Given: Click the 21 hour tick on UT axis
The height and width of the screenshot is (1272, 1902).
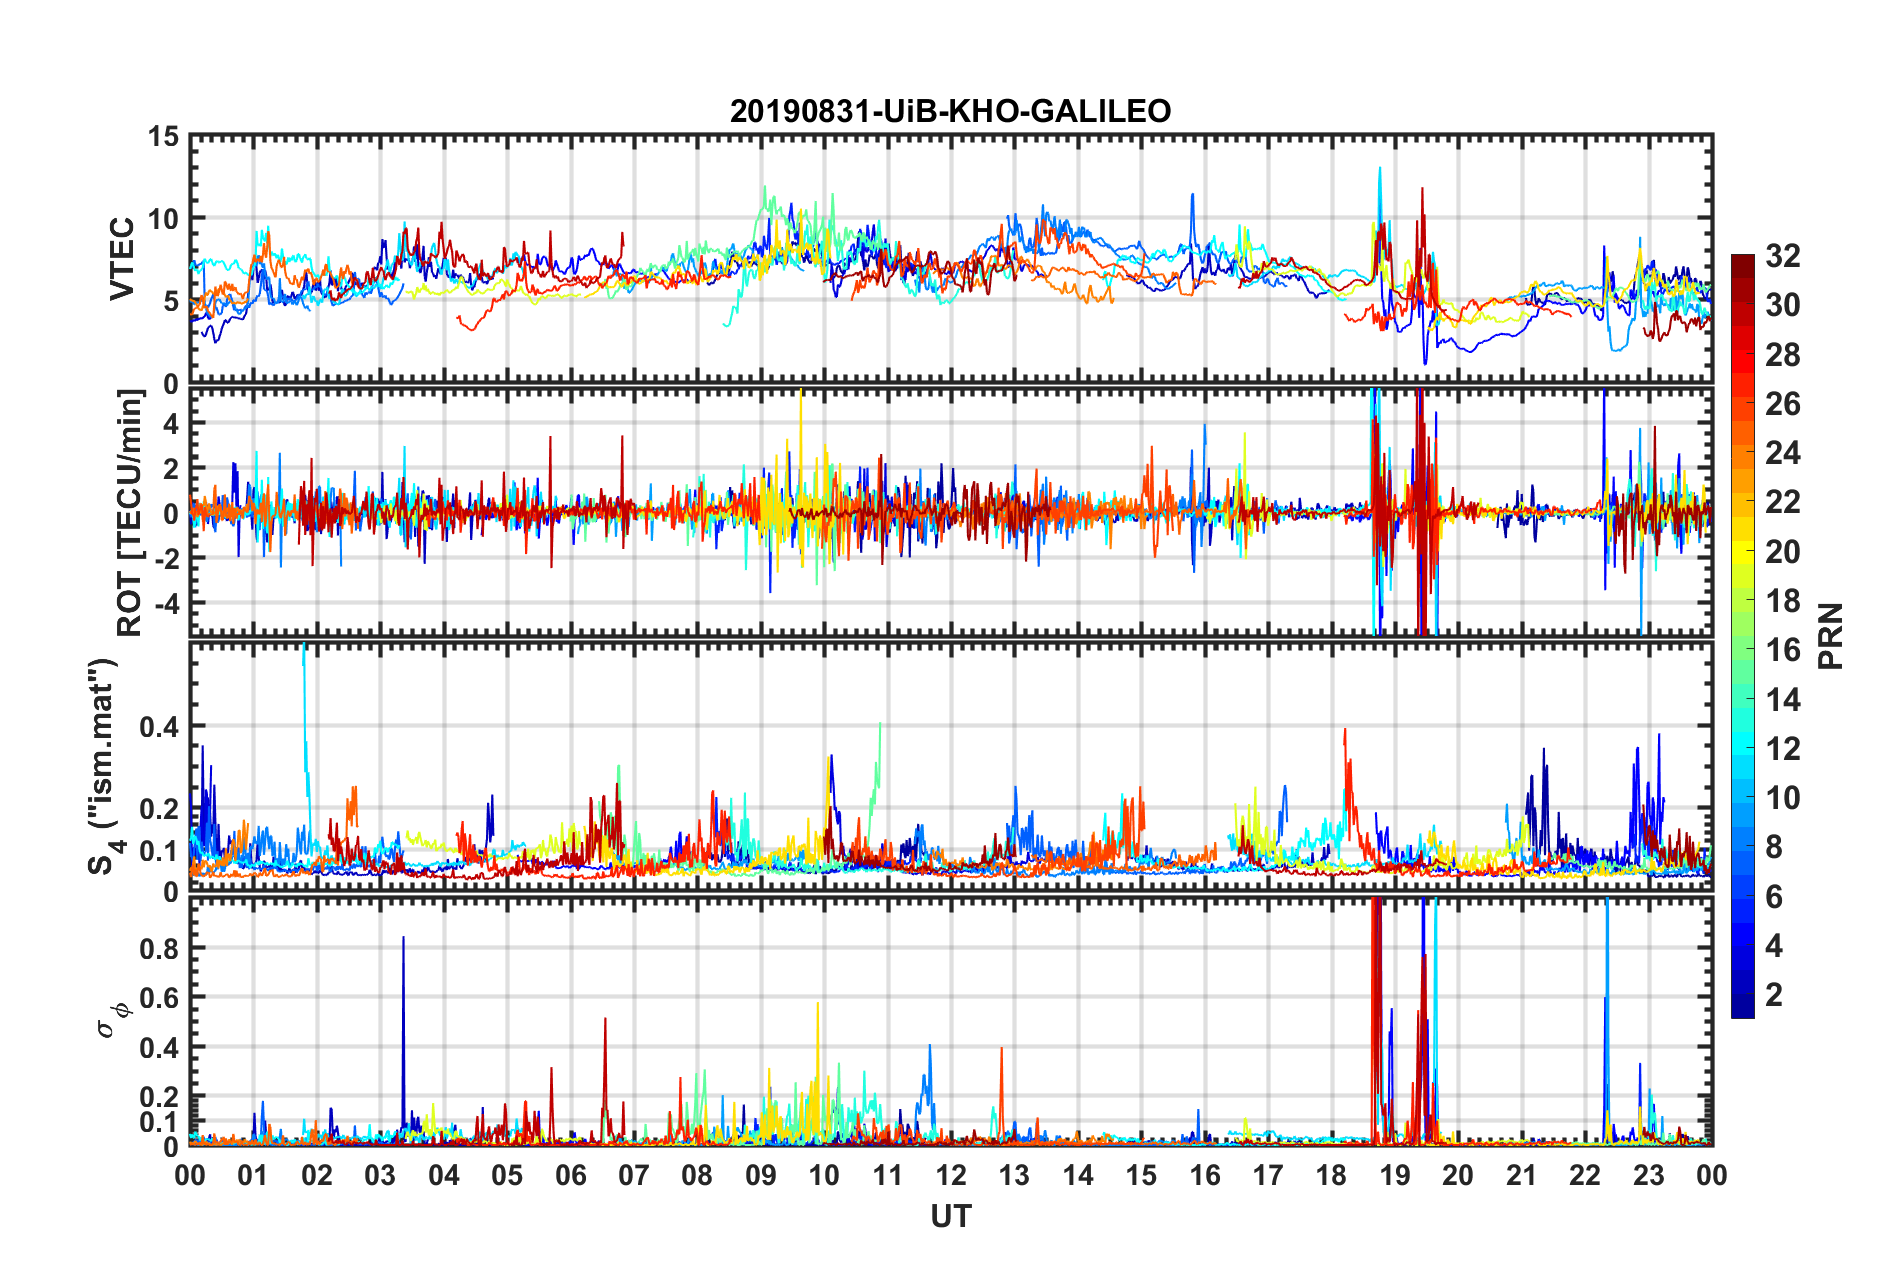Looking at the screenshot, I should click(1522, 1175).
